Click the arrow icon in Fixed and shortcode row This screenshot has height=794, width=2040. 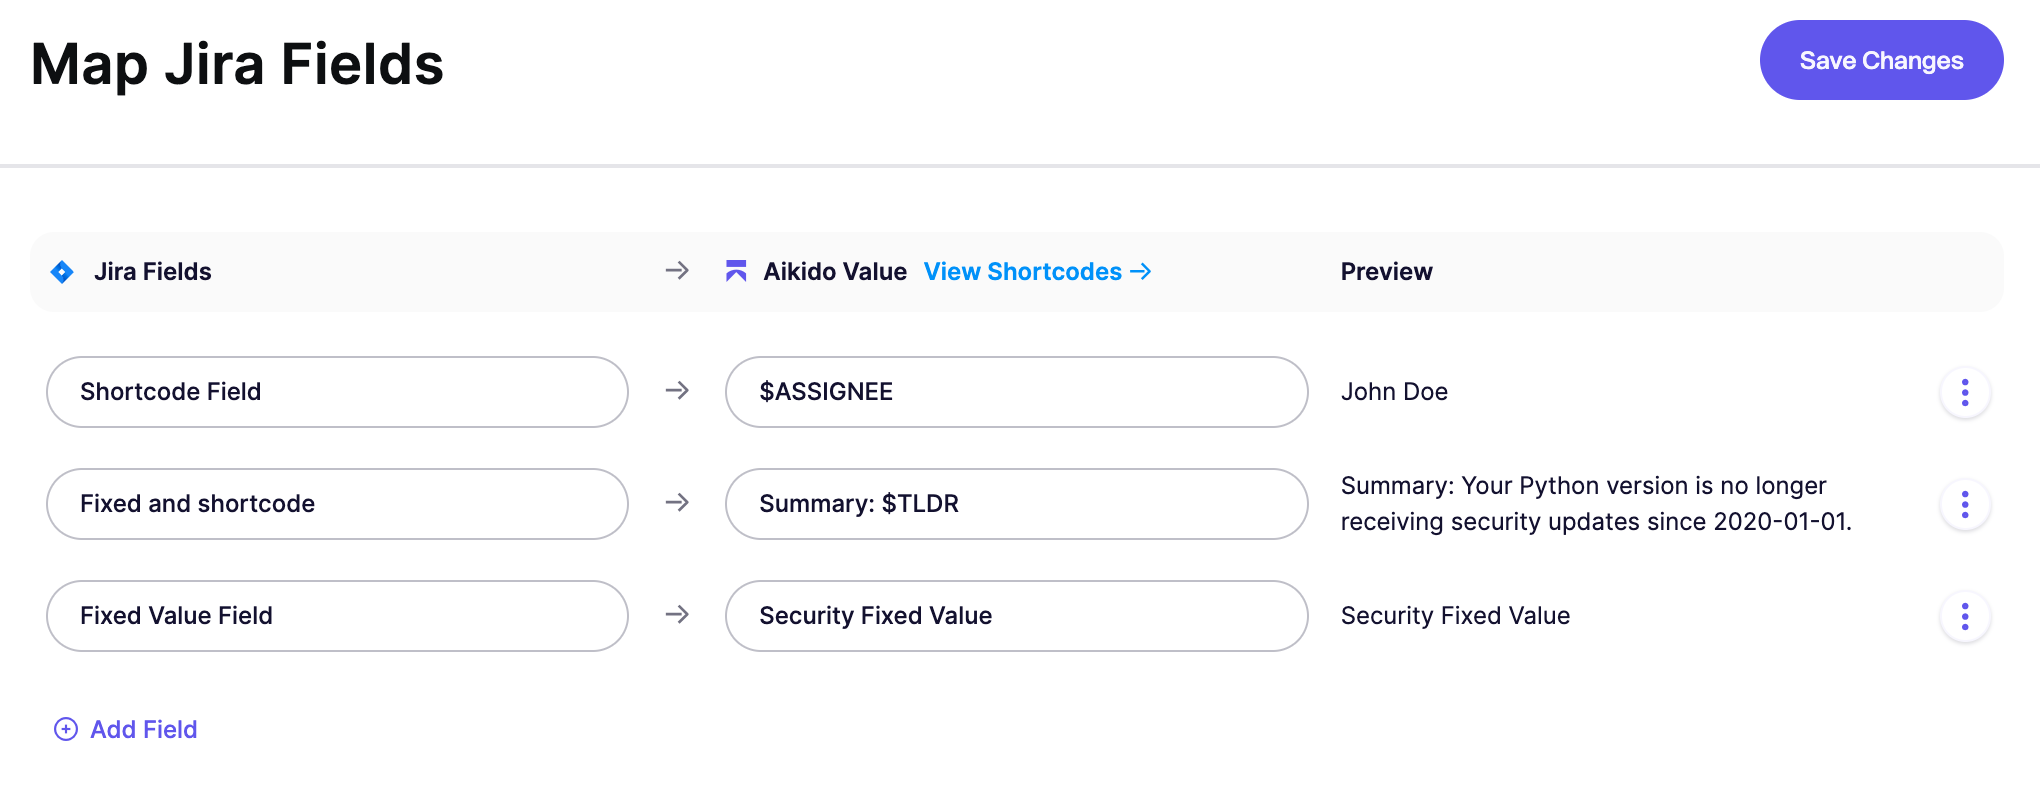[677, 503]
